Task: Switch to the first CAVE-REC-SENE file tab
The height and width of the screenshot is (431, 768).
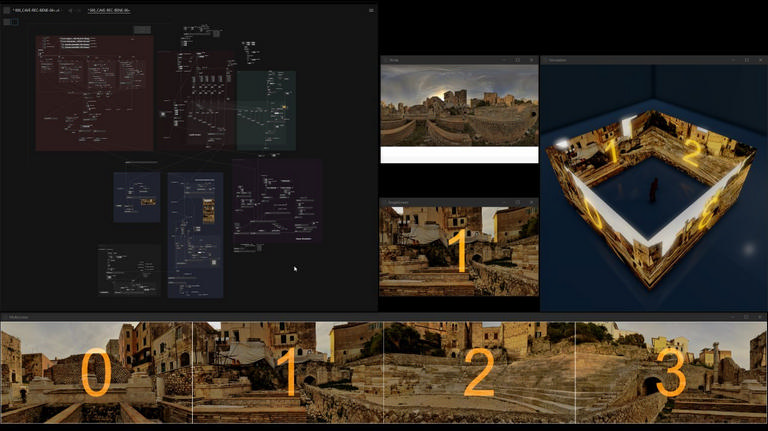Action: pos(36,10)
